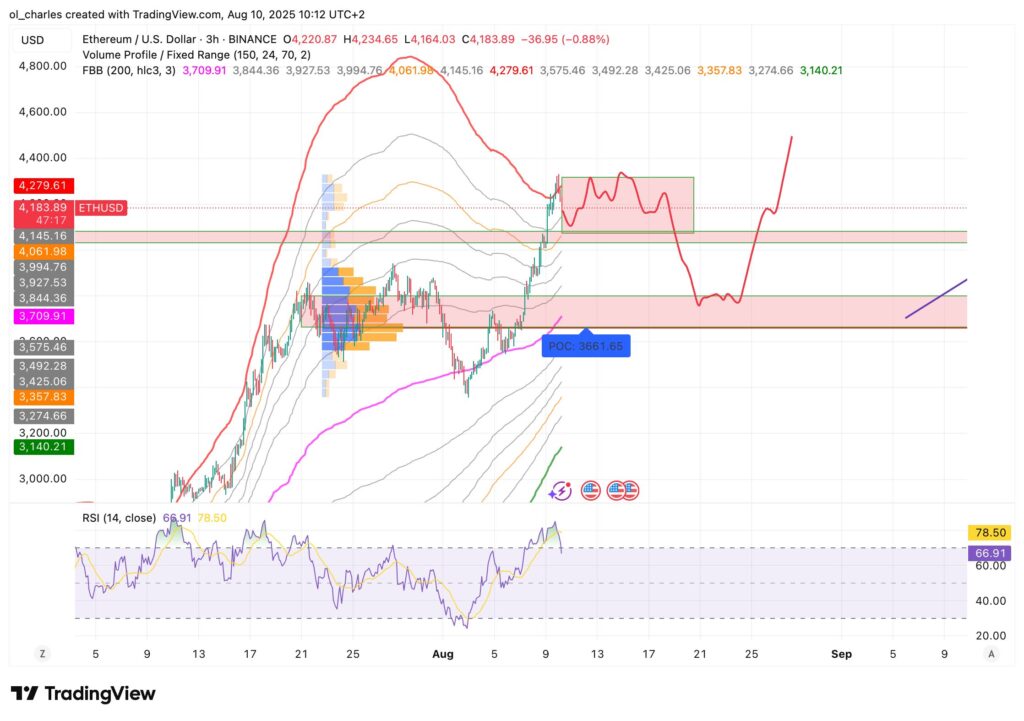
Task: Select the purple trend line on the right
Action: pos(936,298)
